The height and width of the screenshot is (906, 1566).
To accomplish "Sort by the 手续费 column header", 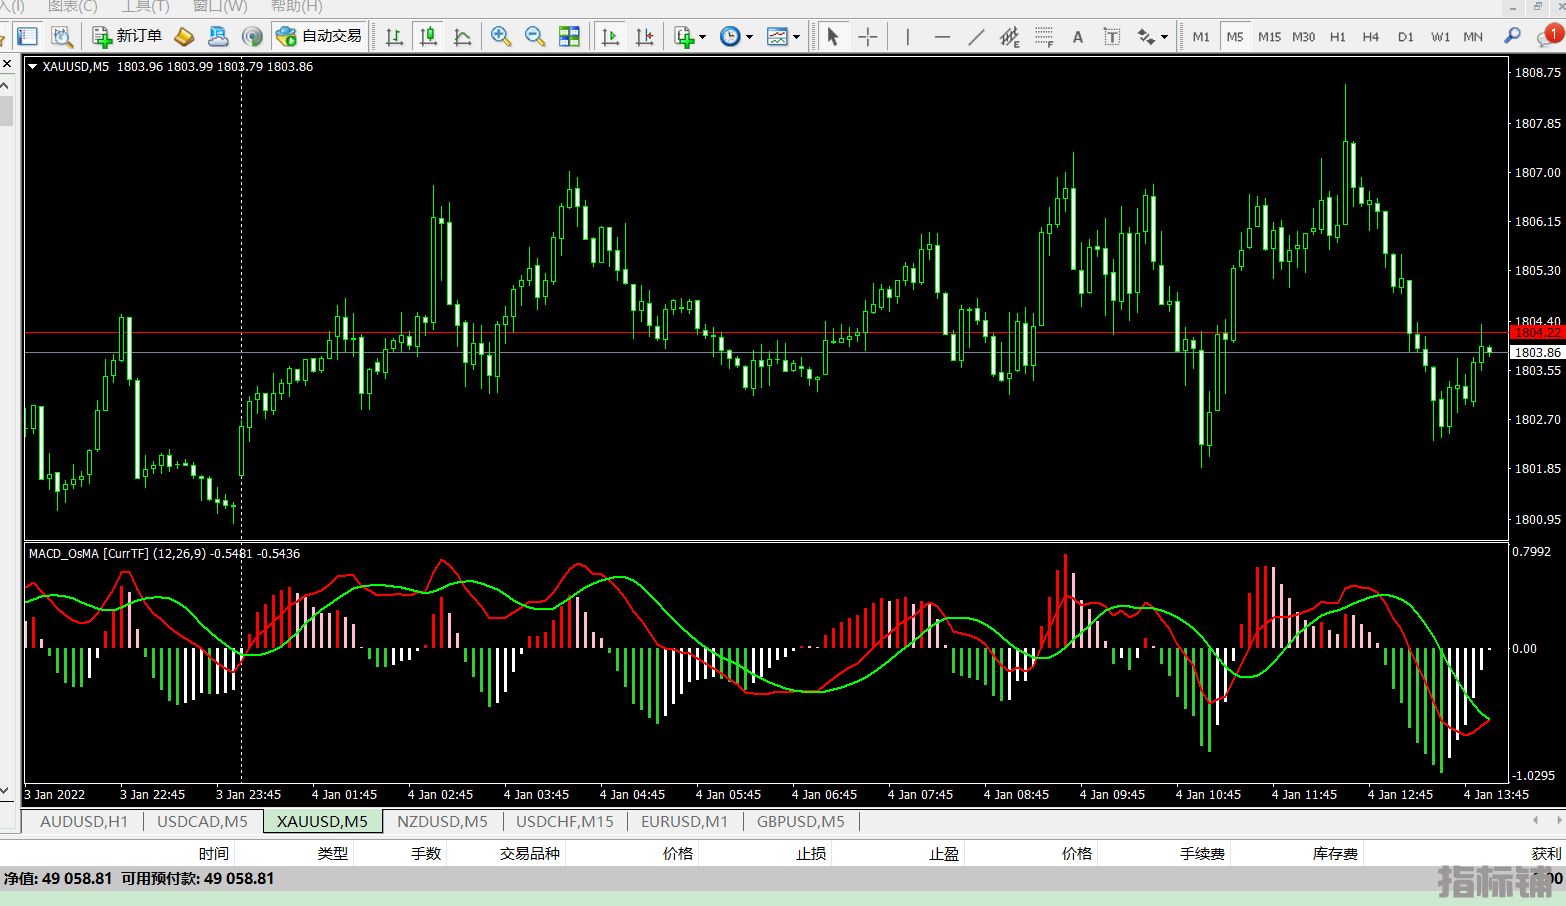I will (1202, 853).
